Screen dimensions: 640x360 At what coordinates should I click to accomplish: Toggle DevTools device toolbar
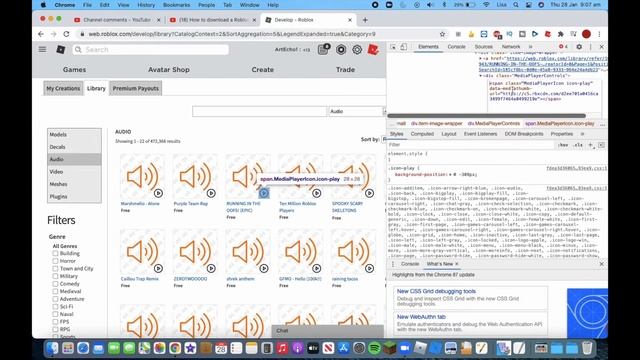coord(403,47)
